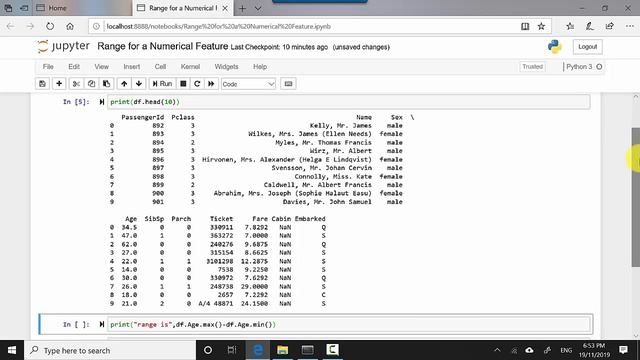The width and height of the screenshot is (640, 360).
Task: Open the command palette keyboard icon
Action: pyautogui.click(x=288, y=84)
